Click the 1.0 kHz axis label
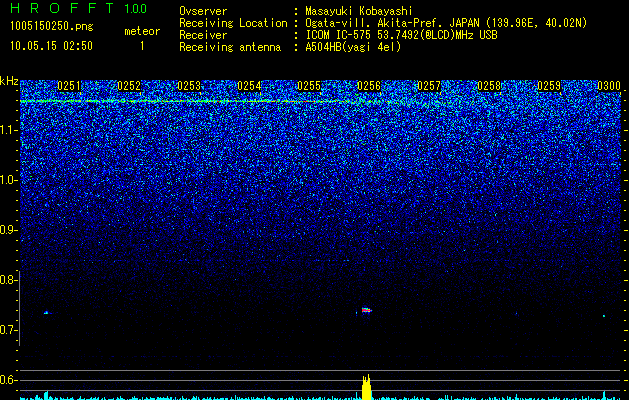 [9, 180]
